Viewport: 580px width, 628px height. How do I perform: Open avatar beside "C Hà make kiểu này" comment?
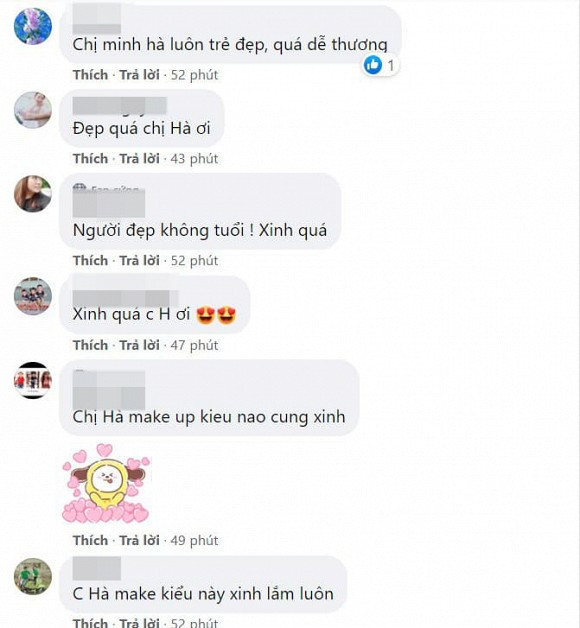click(33, 576)
